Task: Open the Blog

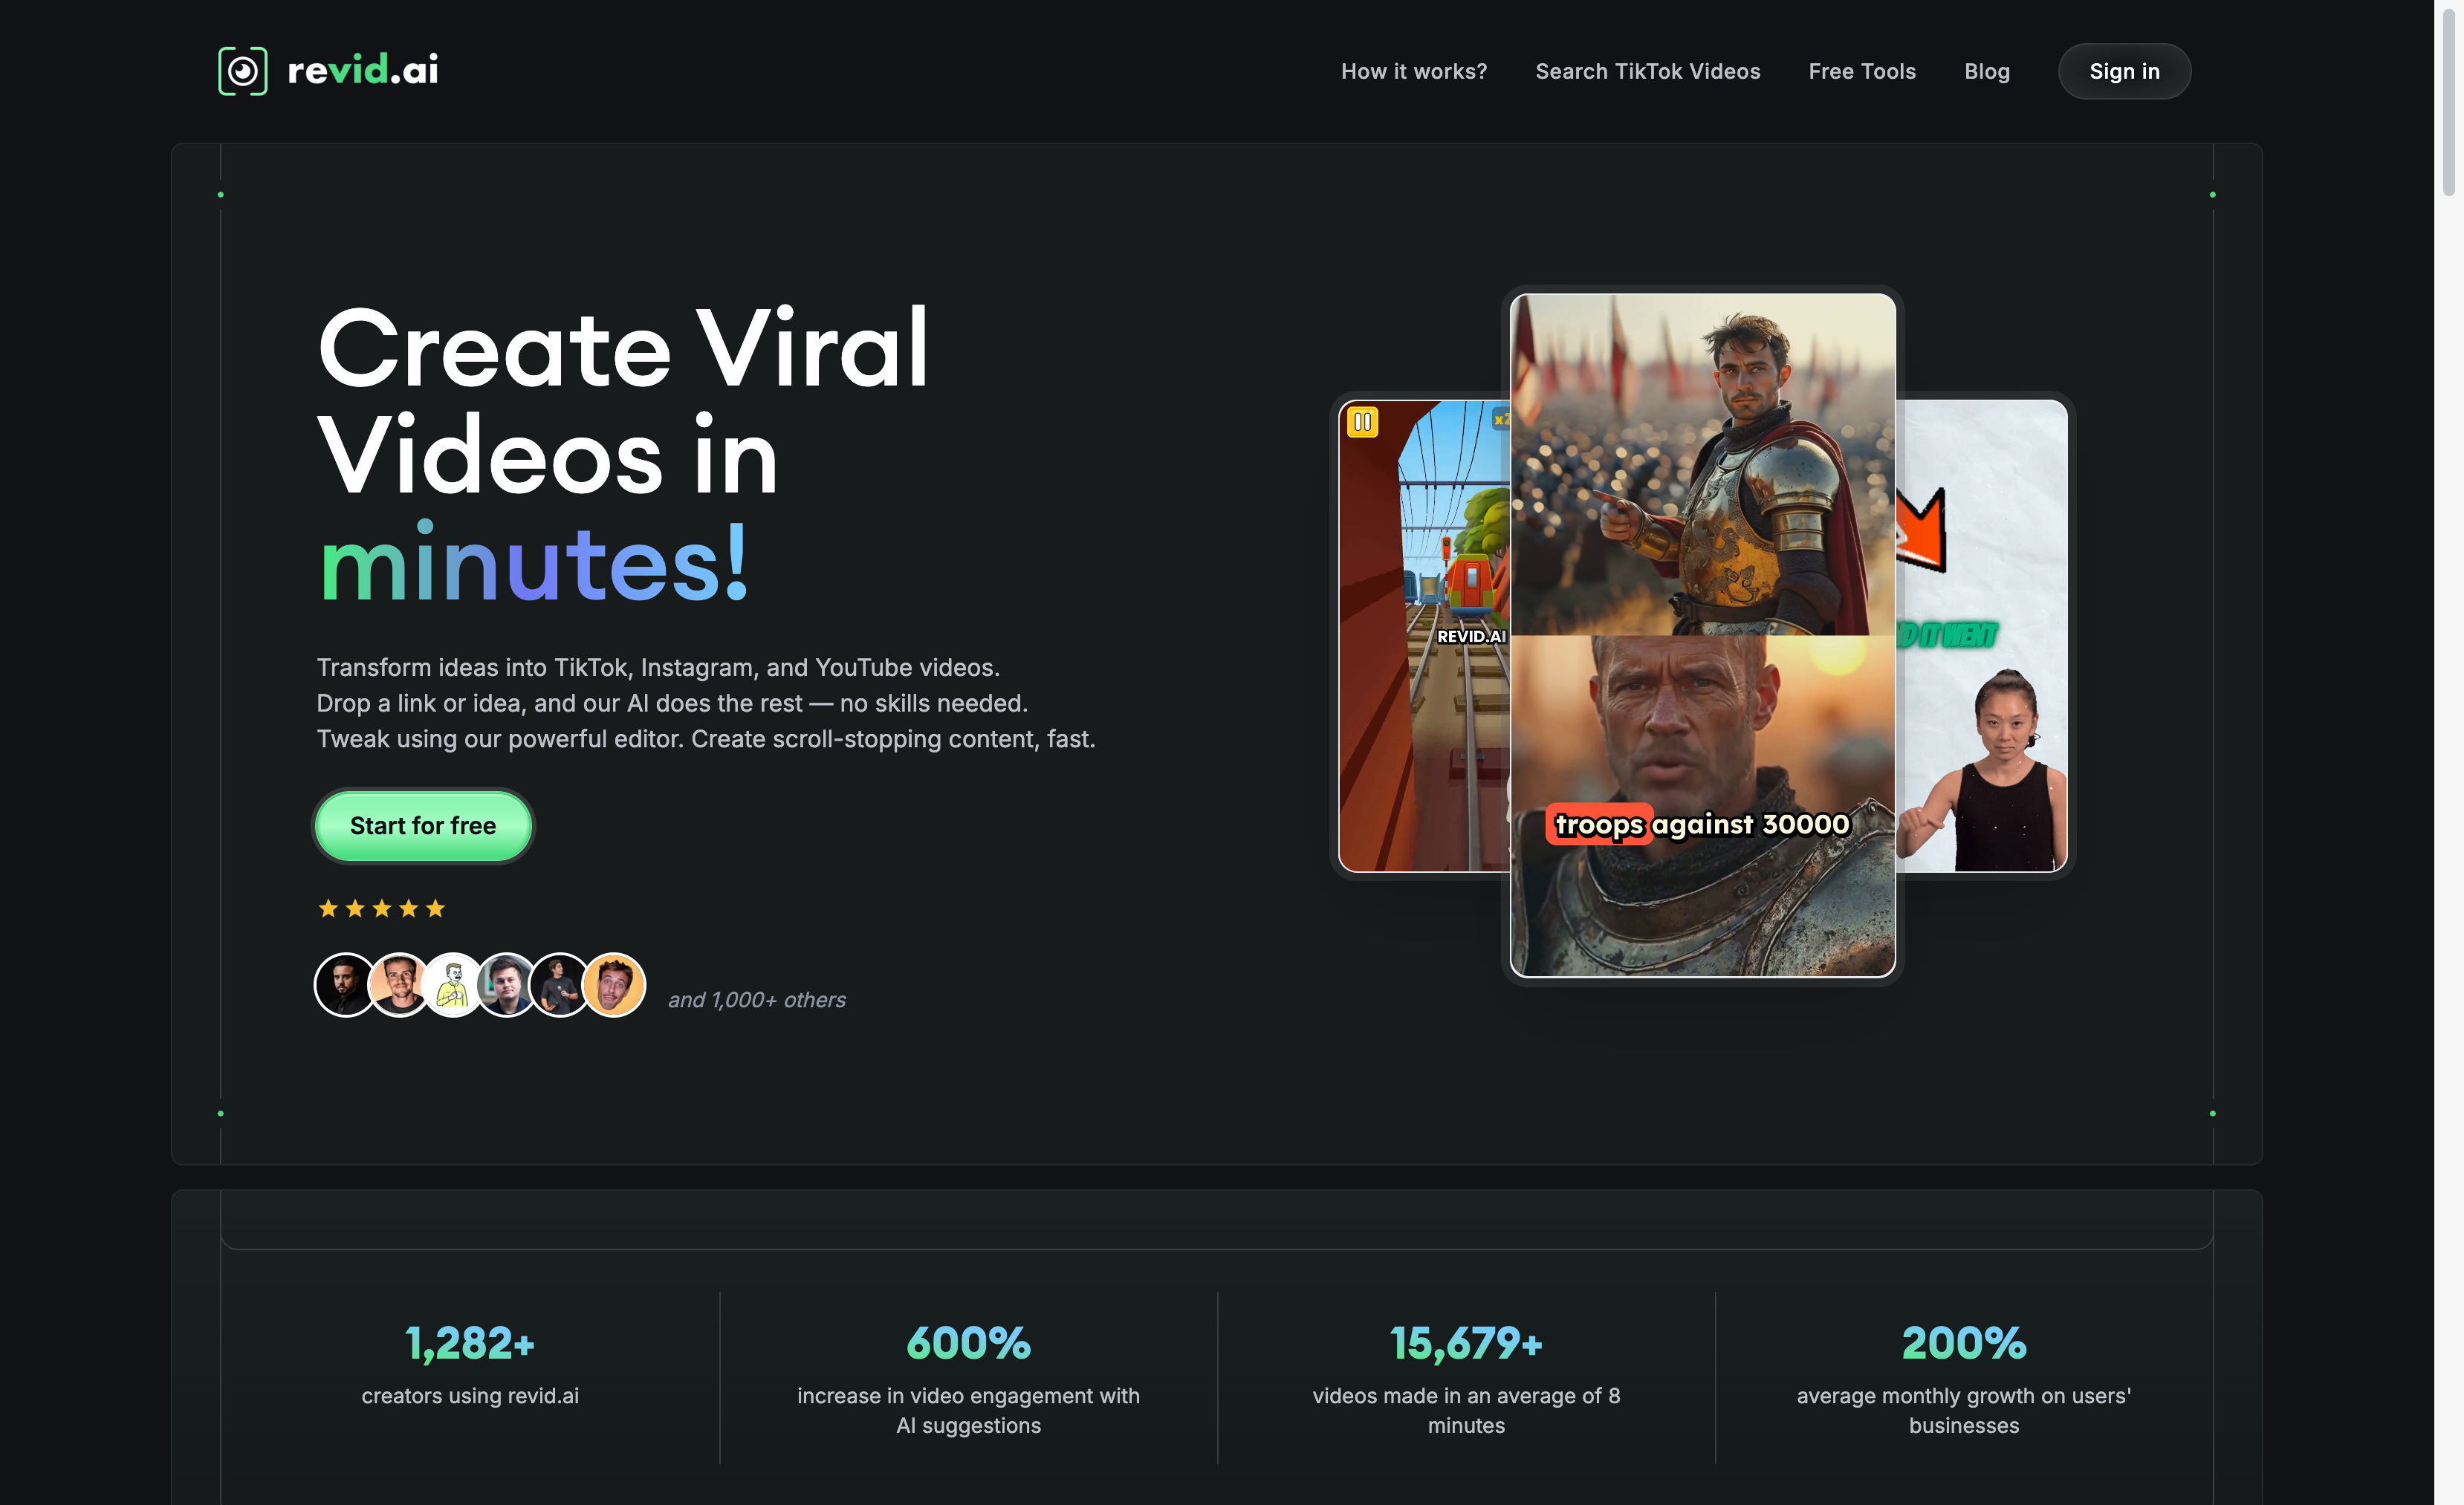Action: coord(1987,71)
